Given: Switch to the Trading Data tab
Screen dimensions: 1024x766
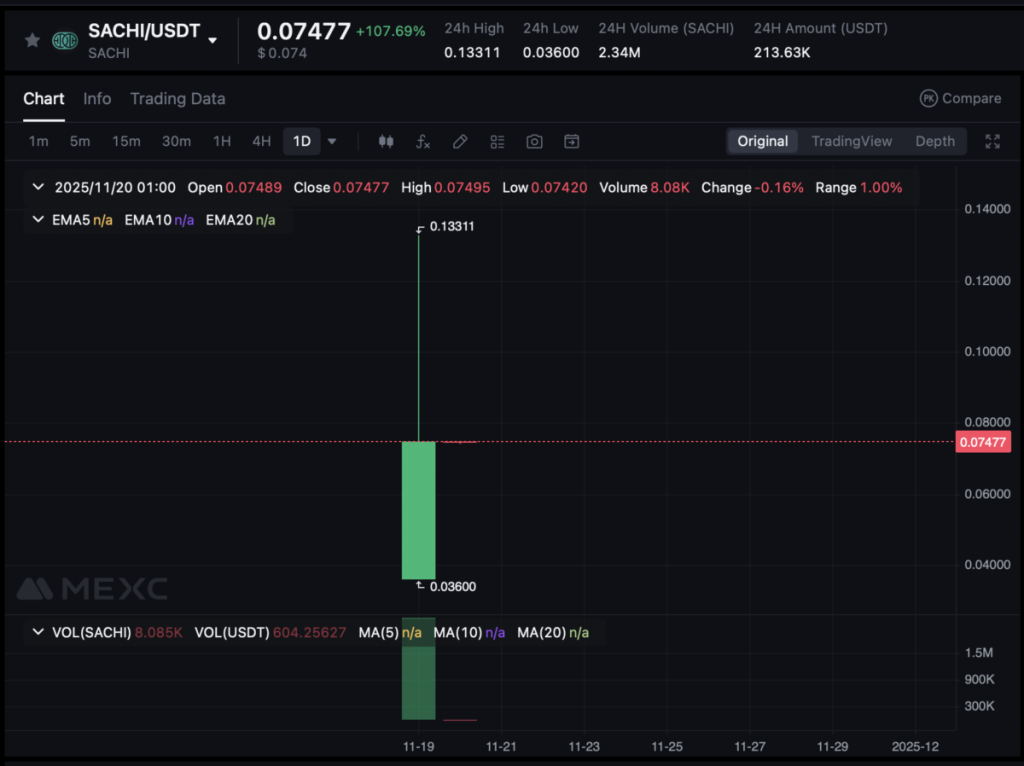Looking at the screenshot, I should click(x=177, y=99).
